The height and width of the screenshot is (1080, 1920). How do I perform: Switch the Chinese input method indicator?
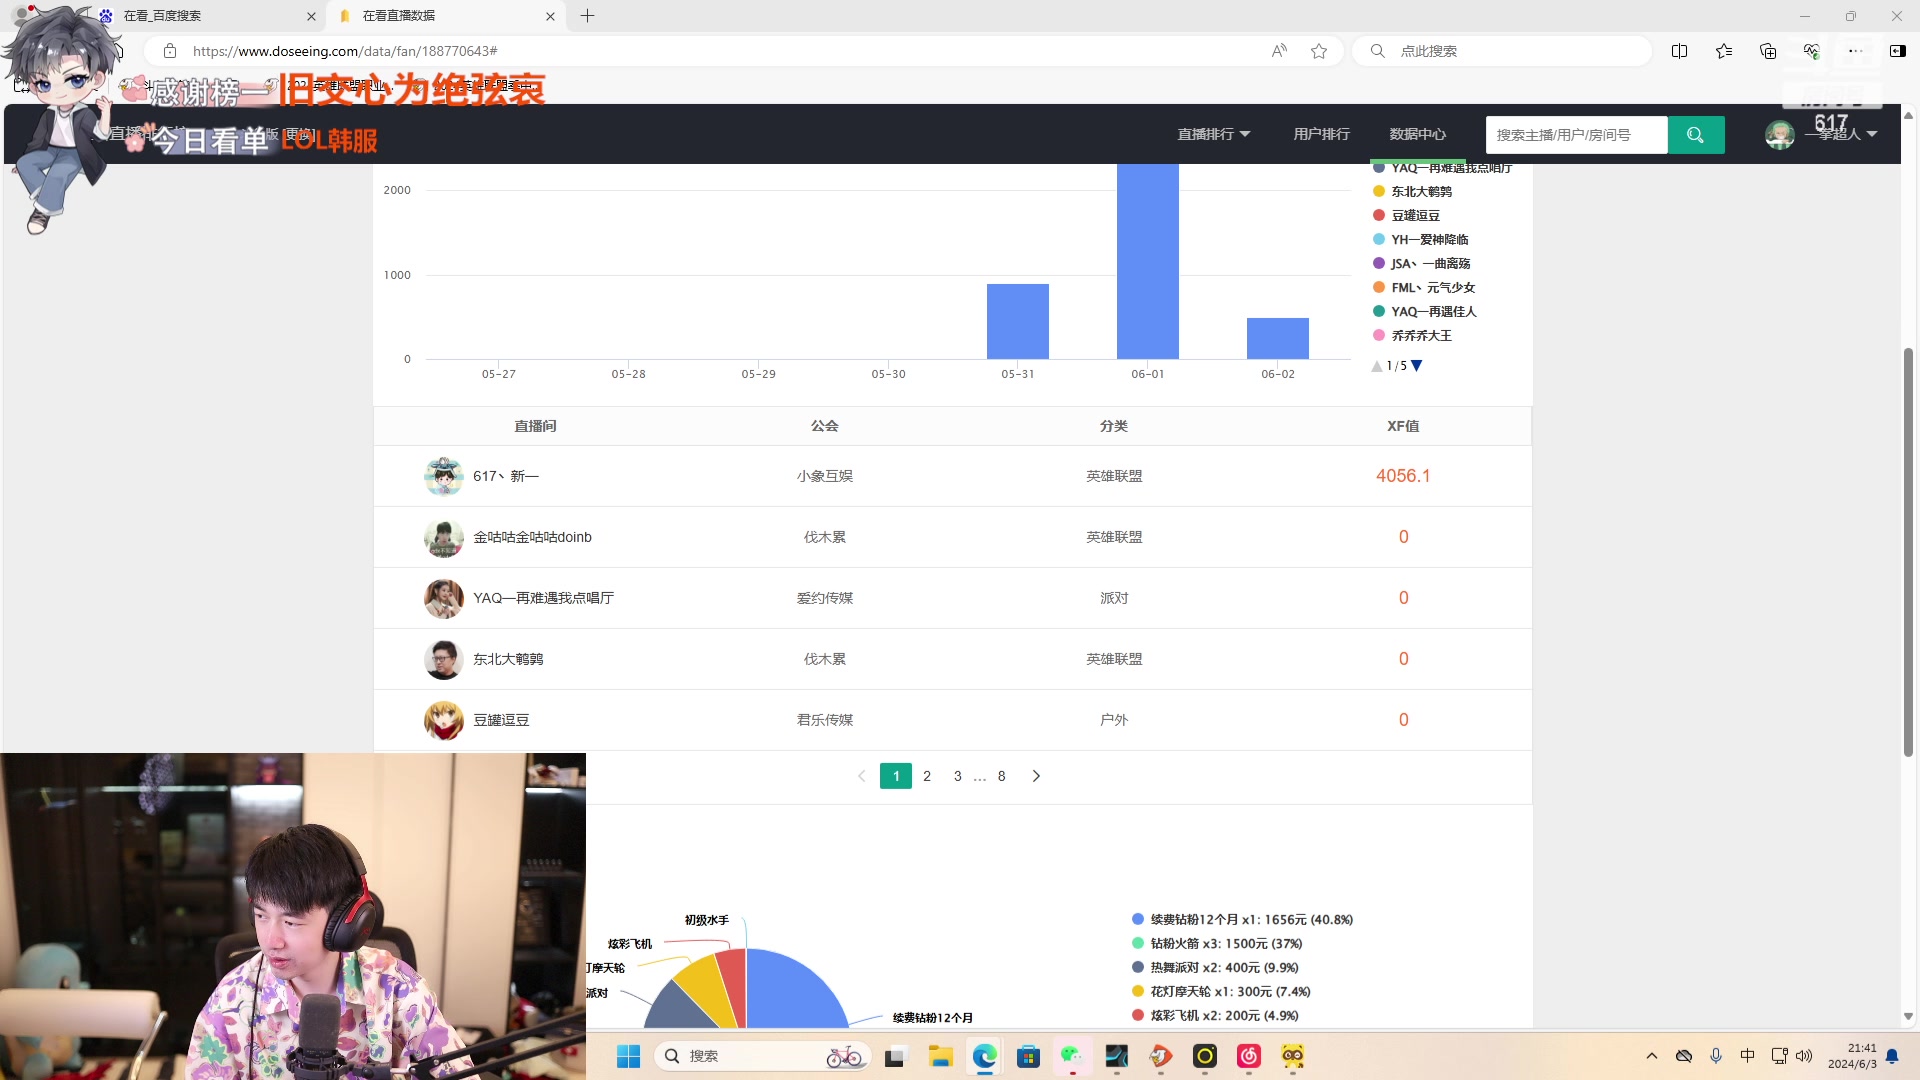tap(1747, 1056)
